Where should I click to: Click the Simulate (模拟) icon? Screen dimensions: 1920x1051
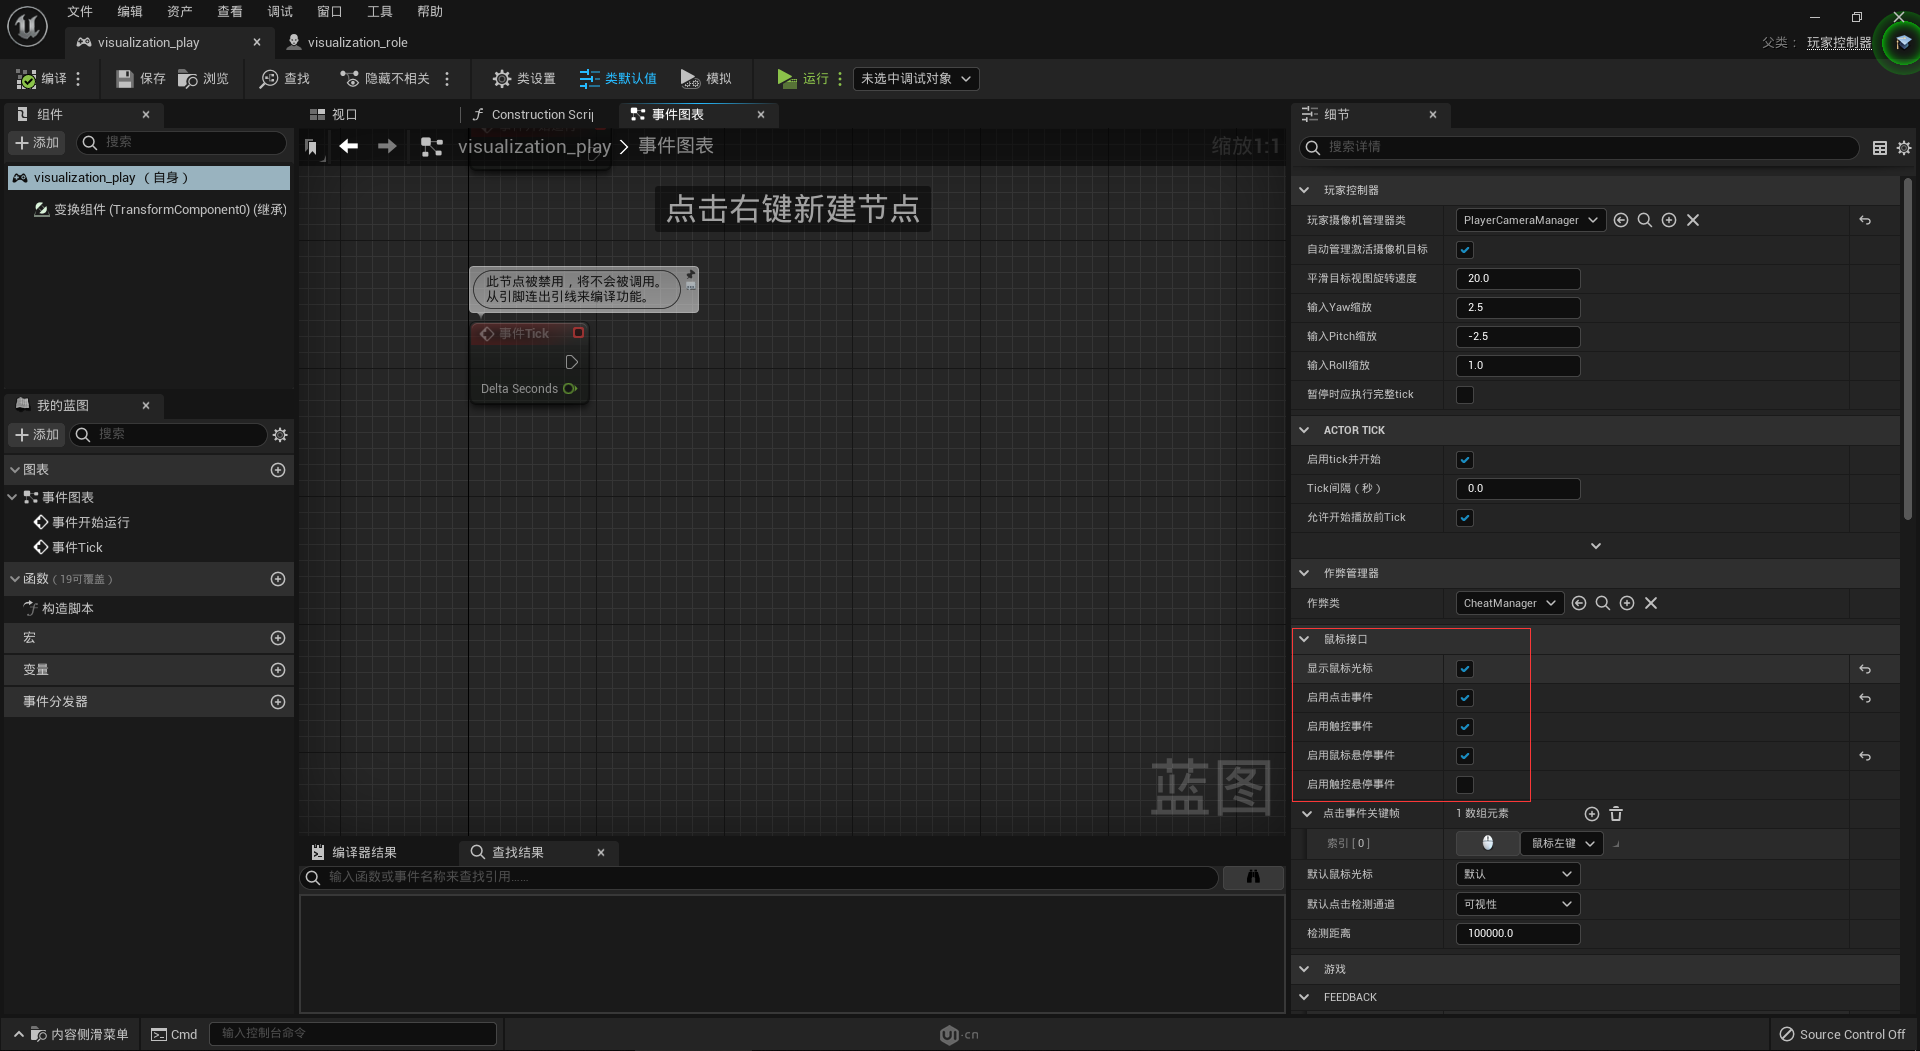(690, 79)
